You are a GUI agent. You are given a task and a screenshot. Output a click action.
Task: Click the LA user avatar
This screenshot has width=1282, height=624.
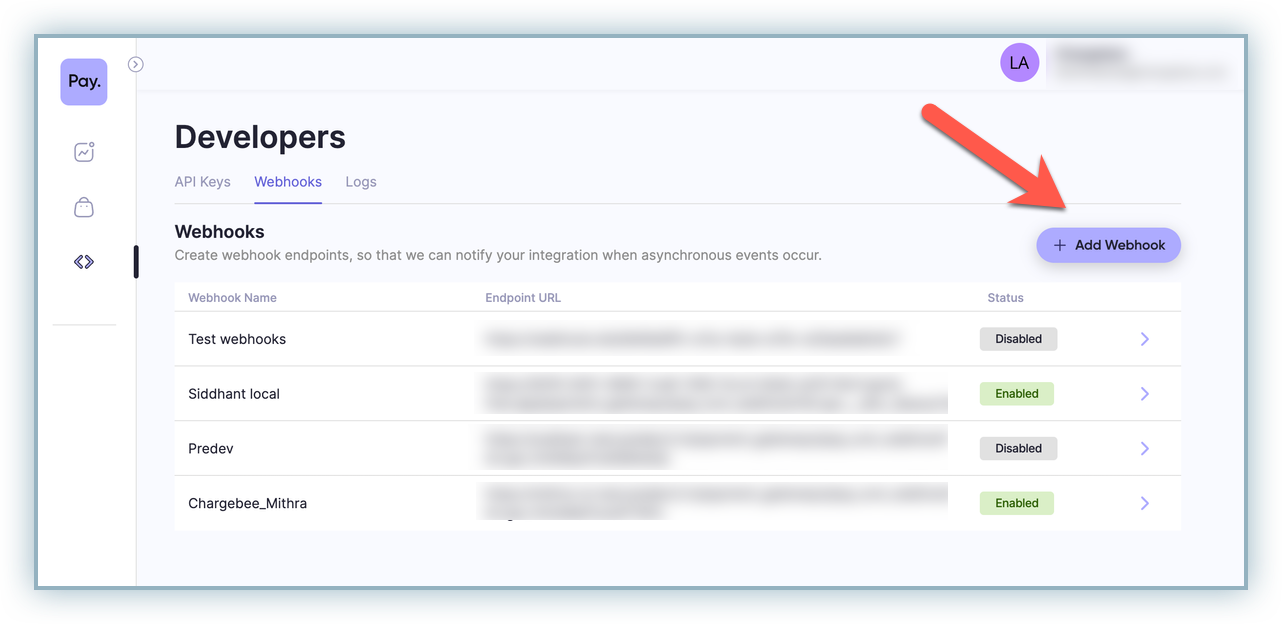click(x=1019, y=63)
